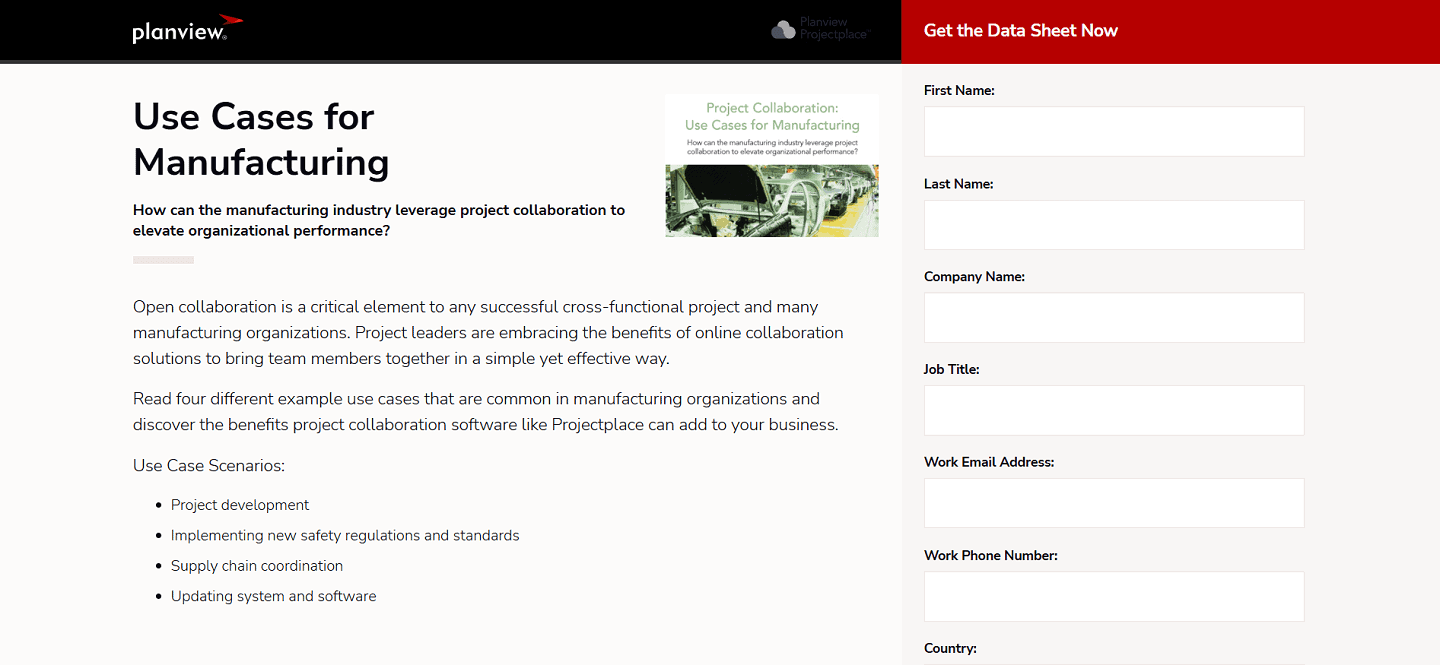Open the data sheet cover thumbnail image
This screenshot has width=1440, height=665.
[771, 164]
